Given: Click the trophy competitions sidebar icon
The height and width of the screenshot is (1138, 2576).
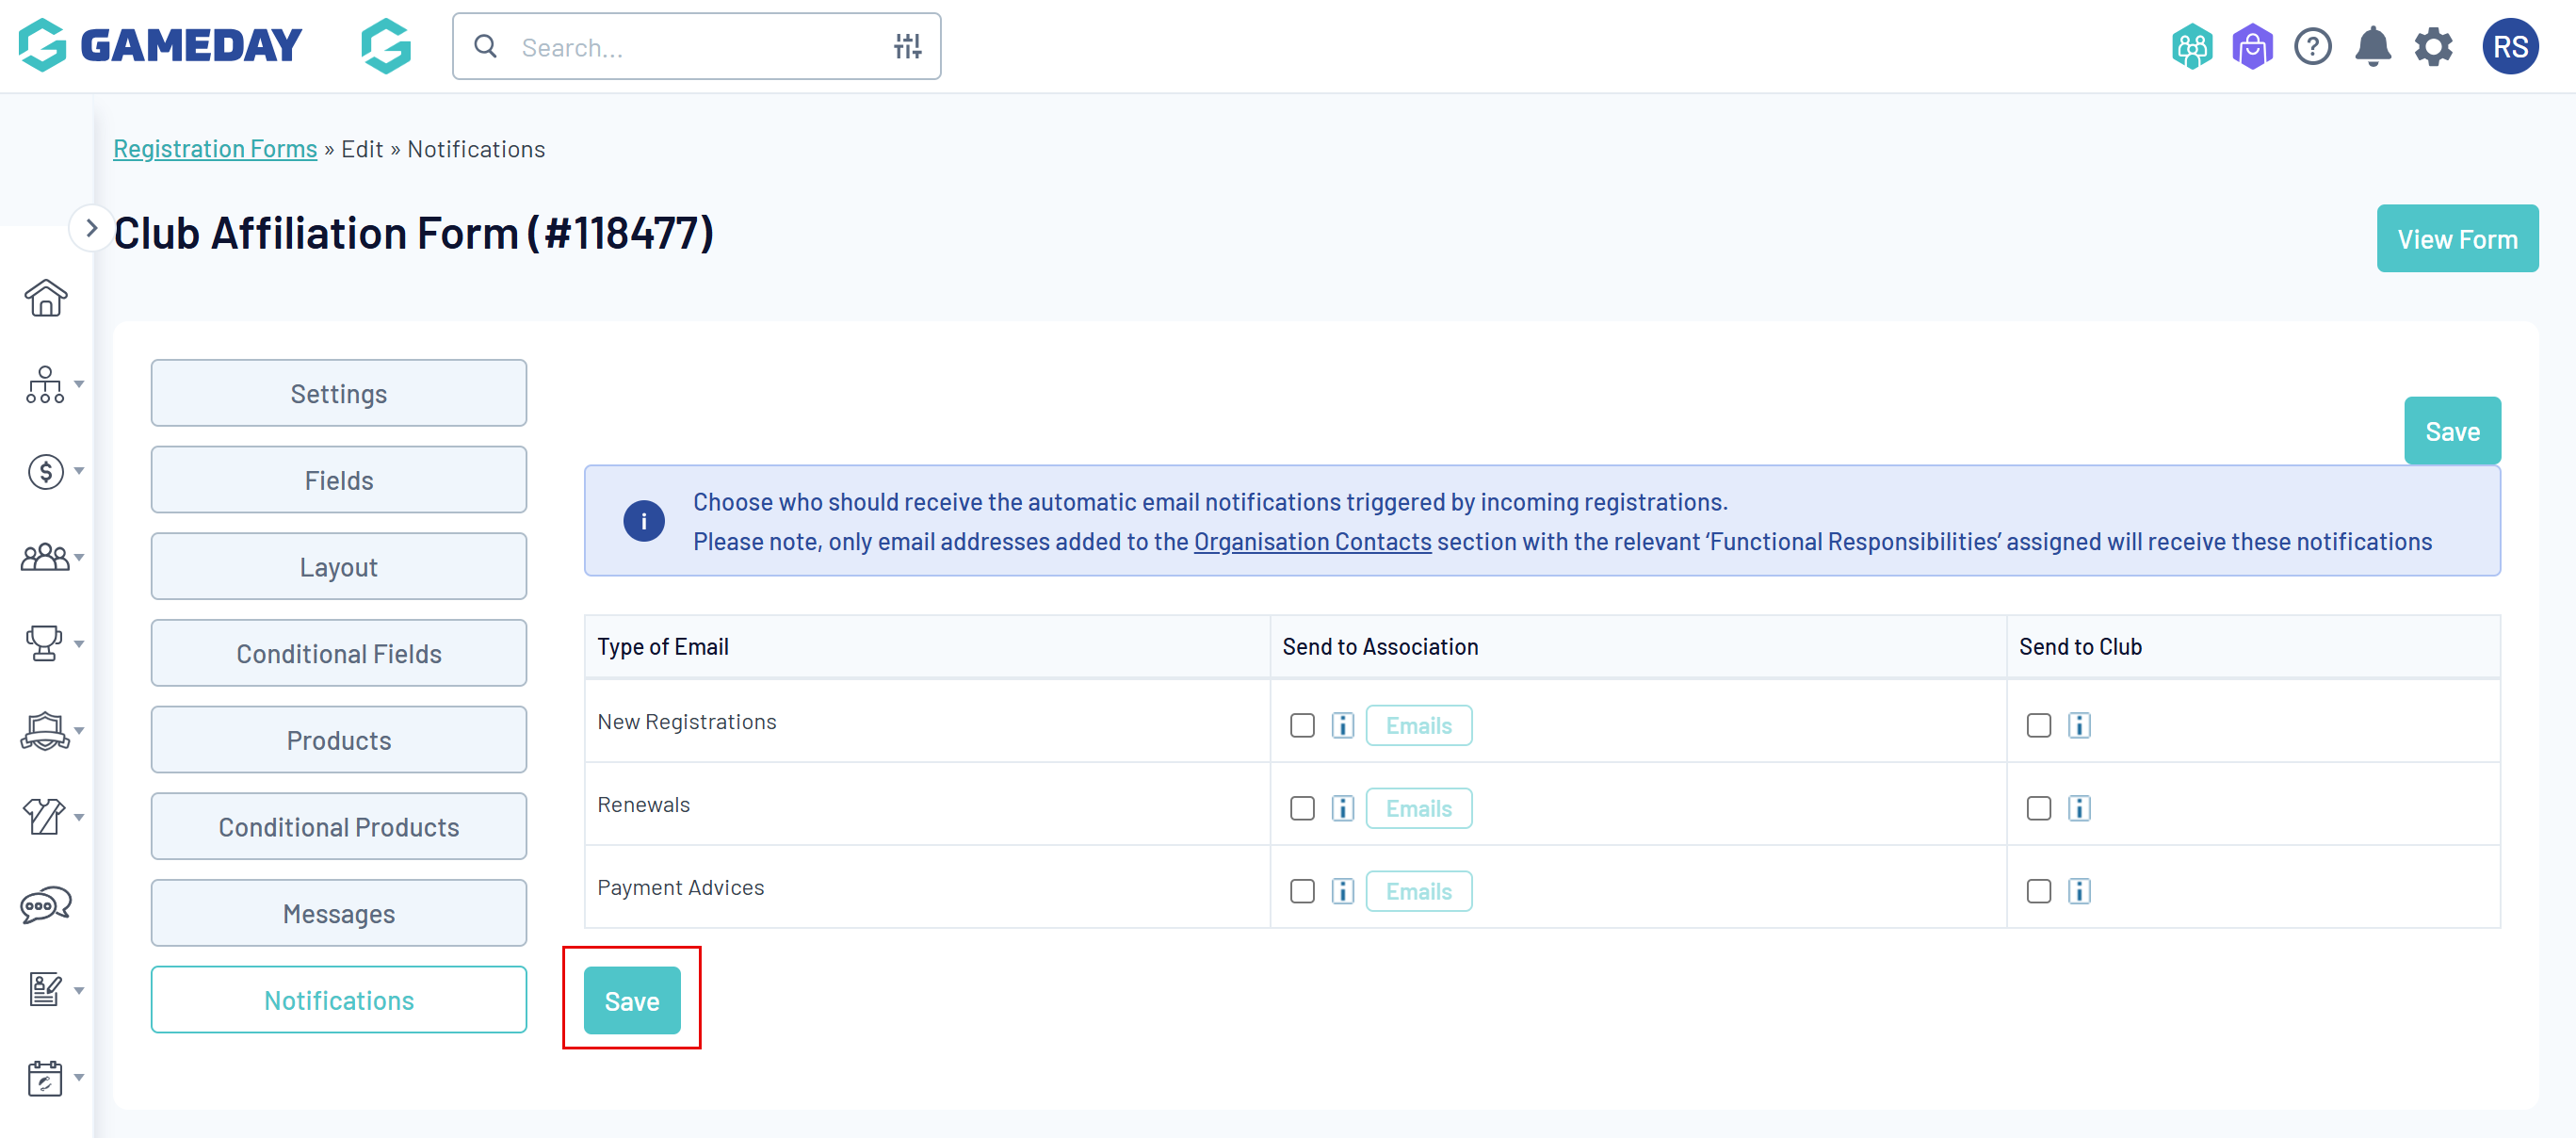Looking at the screenshot, I should tap(44, 643).
